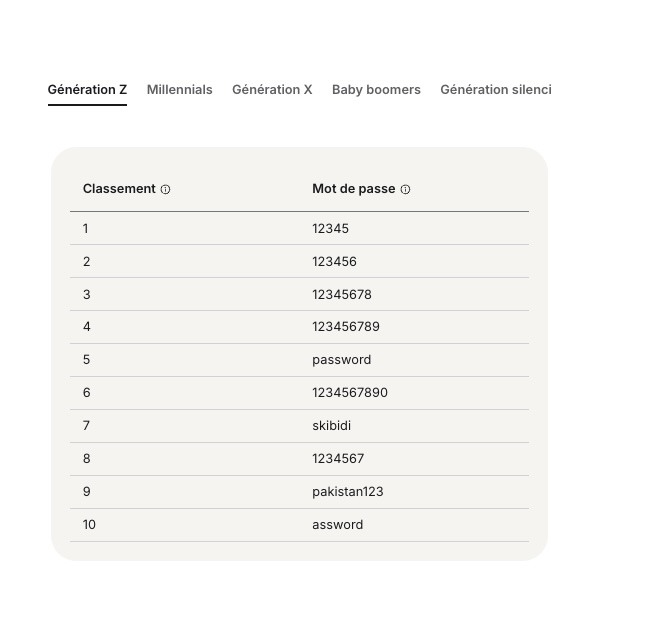The image size is (665, 627).
Task: Click the "1234567" password in row 8
Action: click(338, 459)
